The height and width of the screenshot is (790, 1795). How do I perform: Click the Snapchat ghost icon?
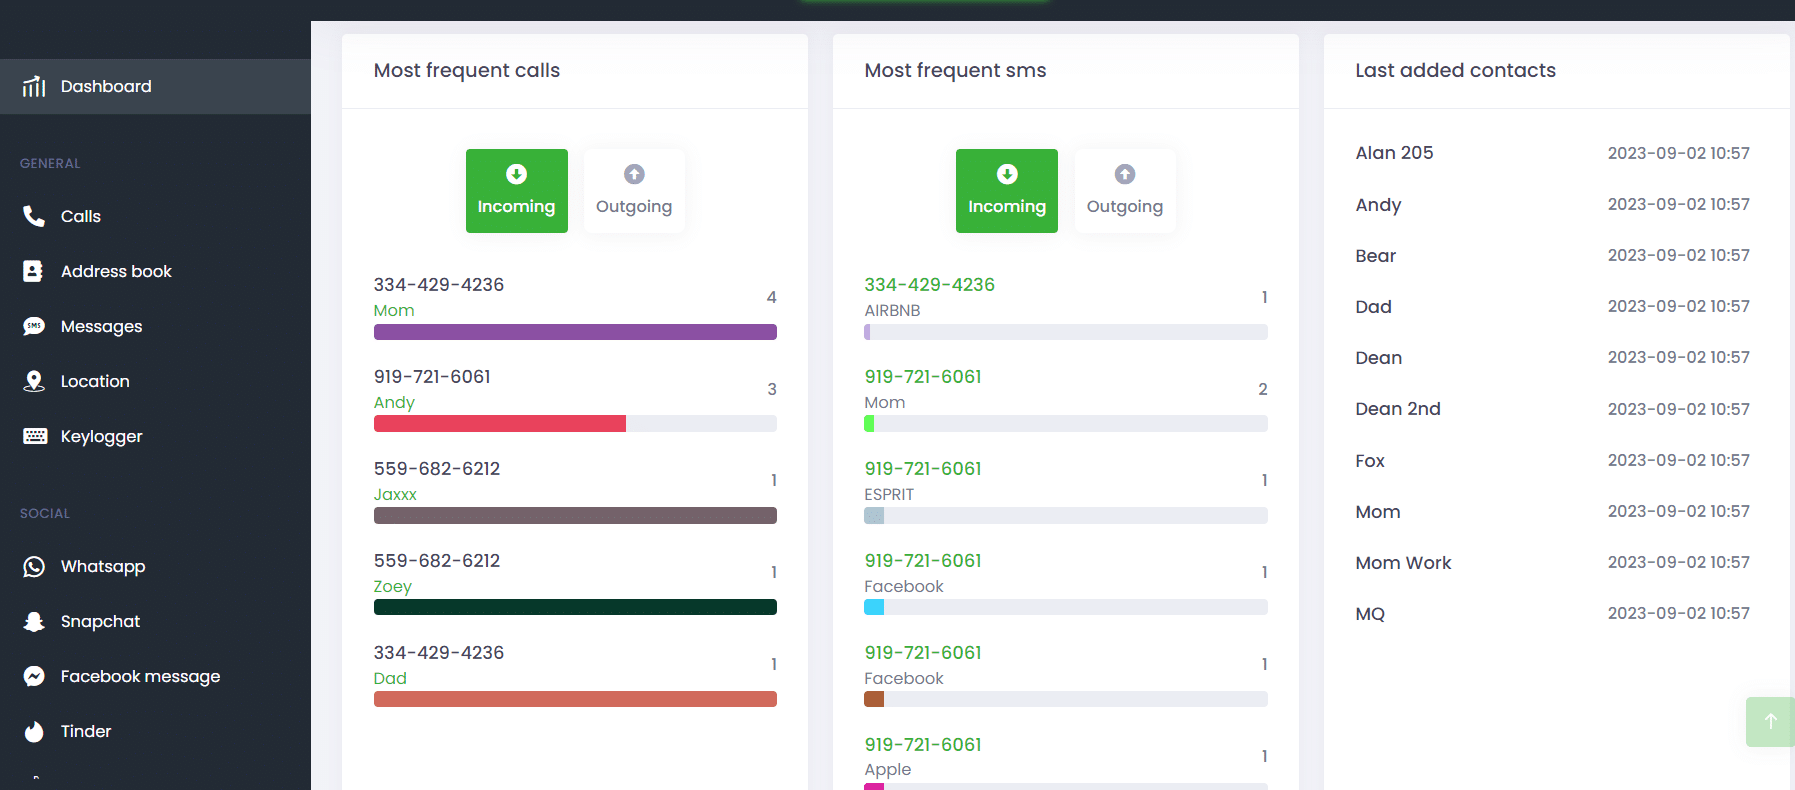pos(34,621)
